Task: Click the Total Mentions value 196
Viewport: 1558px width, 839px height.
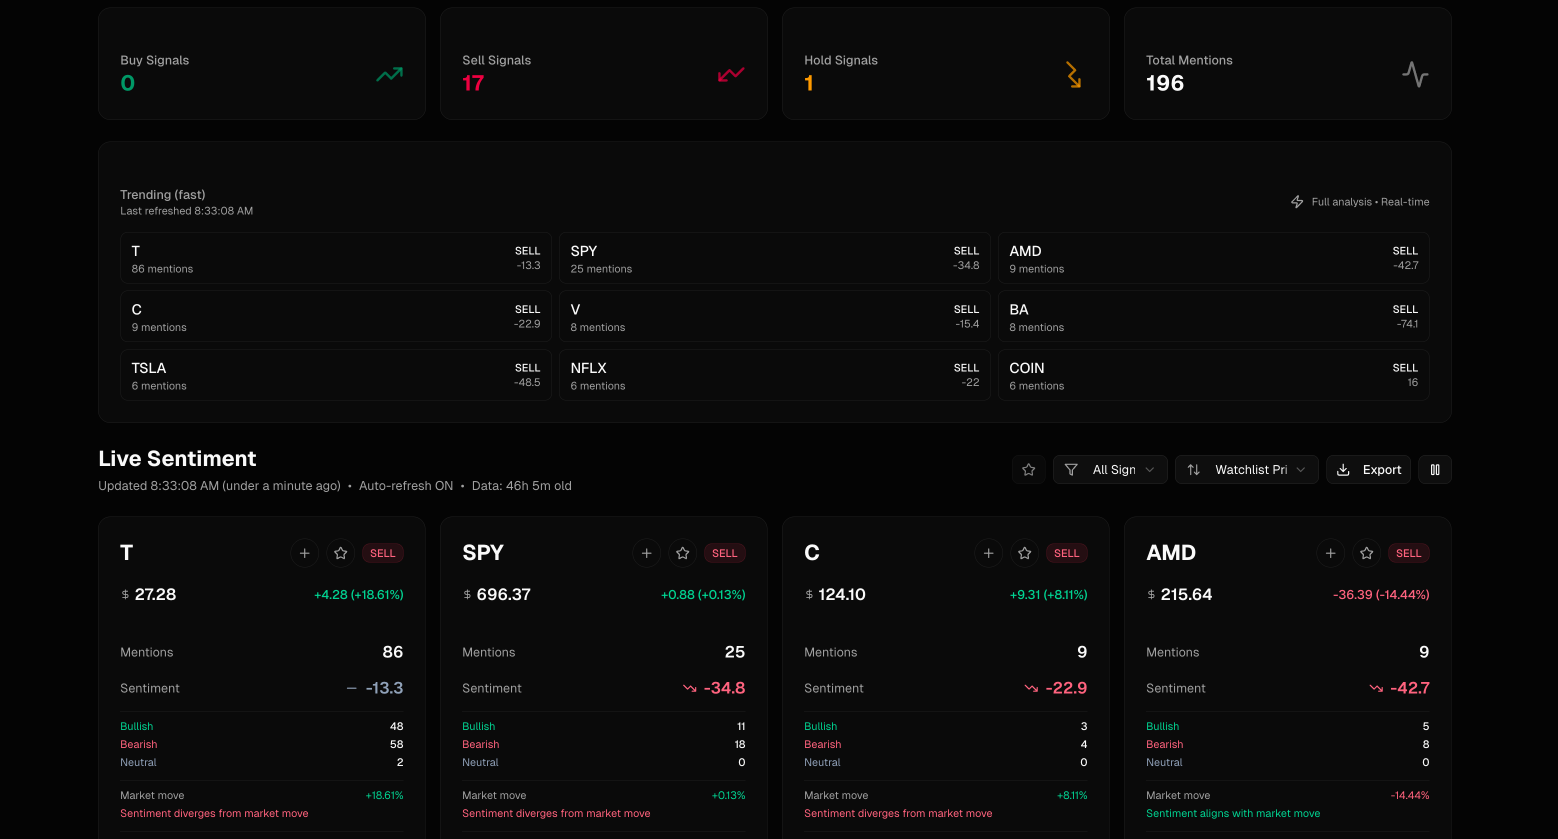Action: (1165, 84)
